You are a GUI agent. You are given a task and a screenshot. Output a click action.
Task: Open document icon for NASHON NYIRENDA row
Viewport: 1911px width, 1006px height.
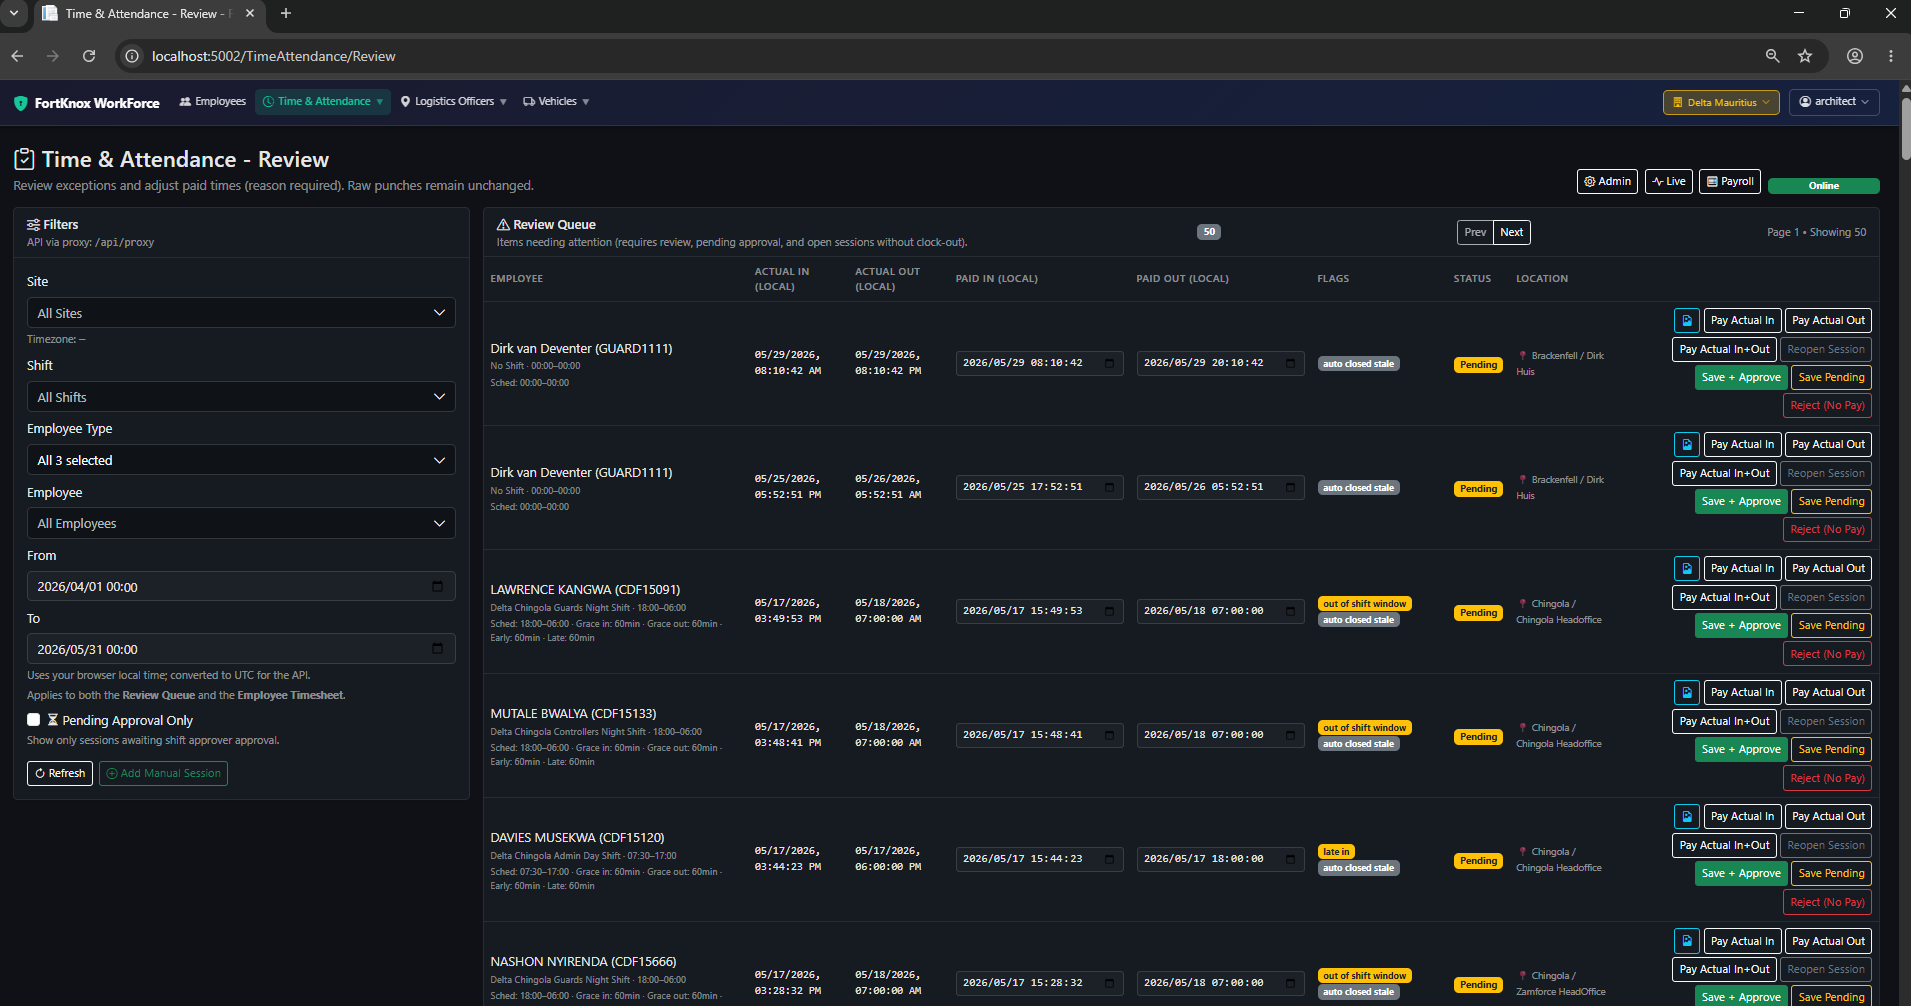point(1686,941)
